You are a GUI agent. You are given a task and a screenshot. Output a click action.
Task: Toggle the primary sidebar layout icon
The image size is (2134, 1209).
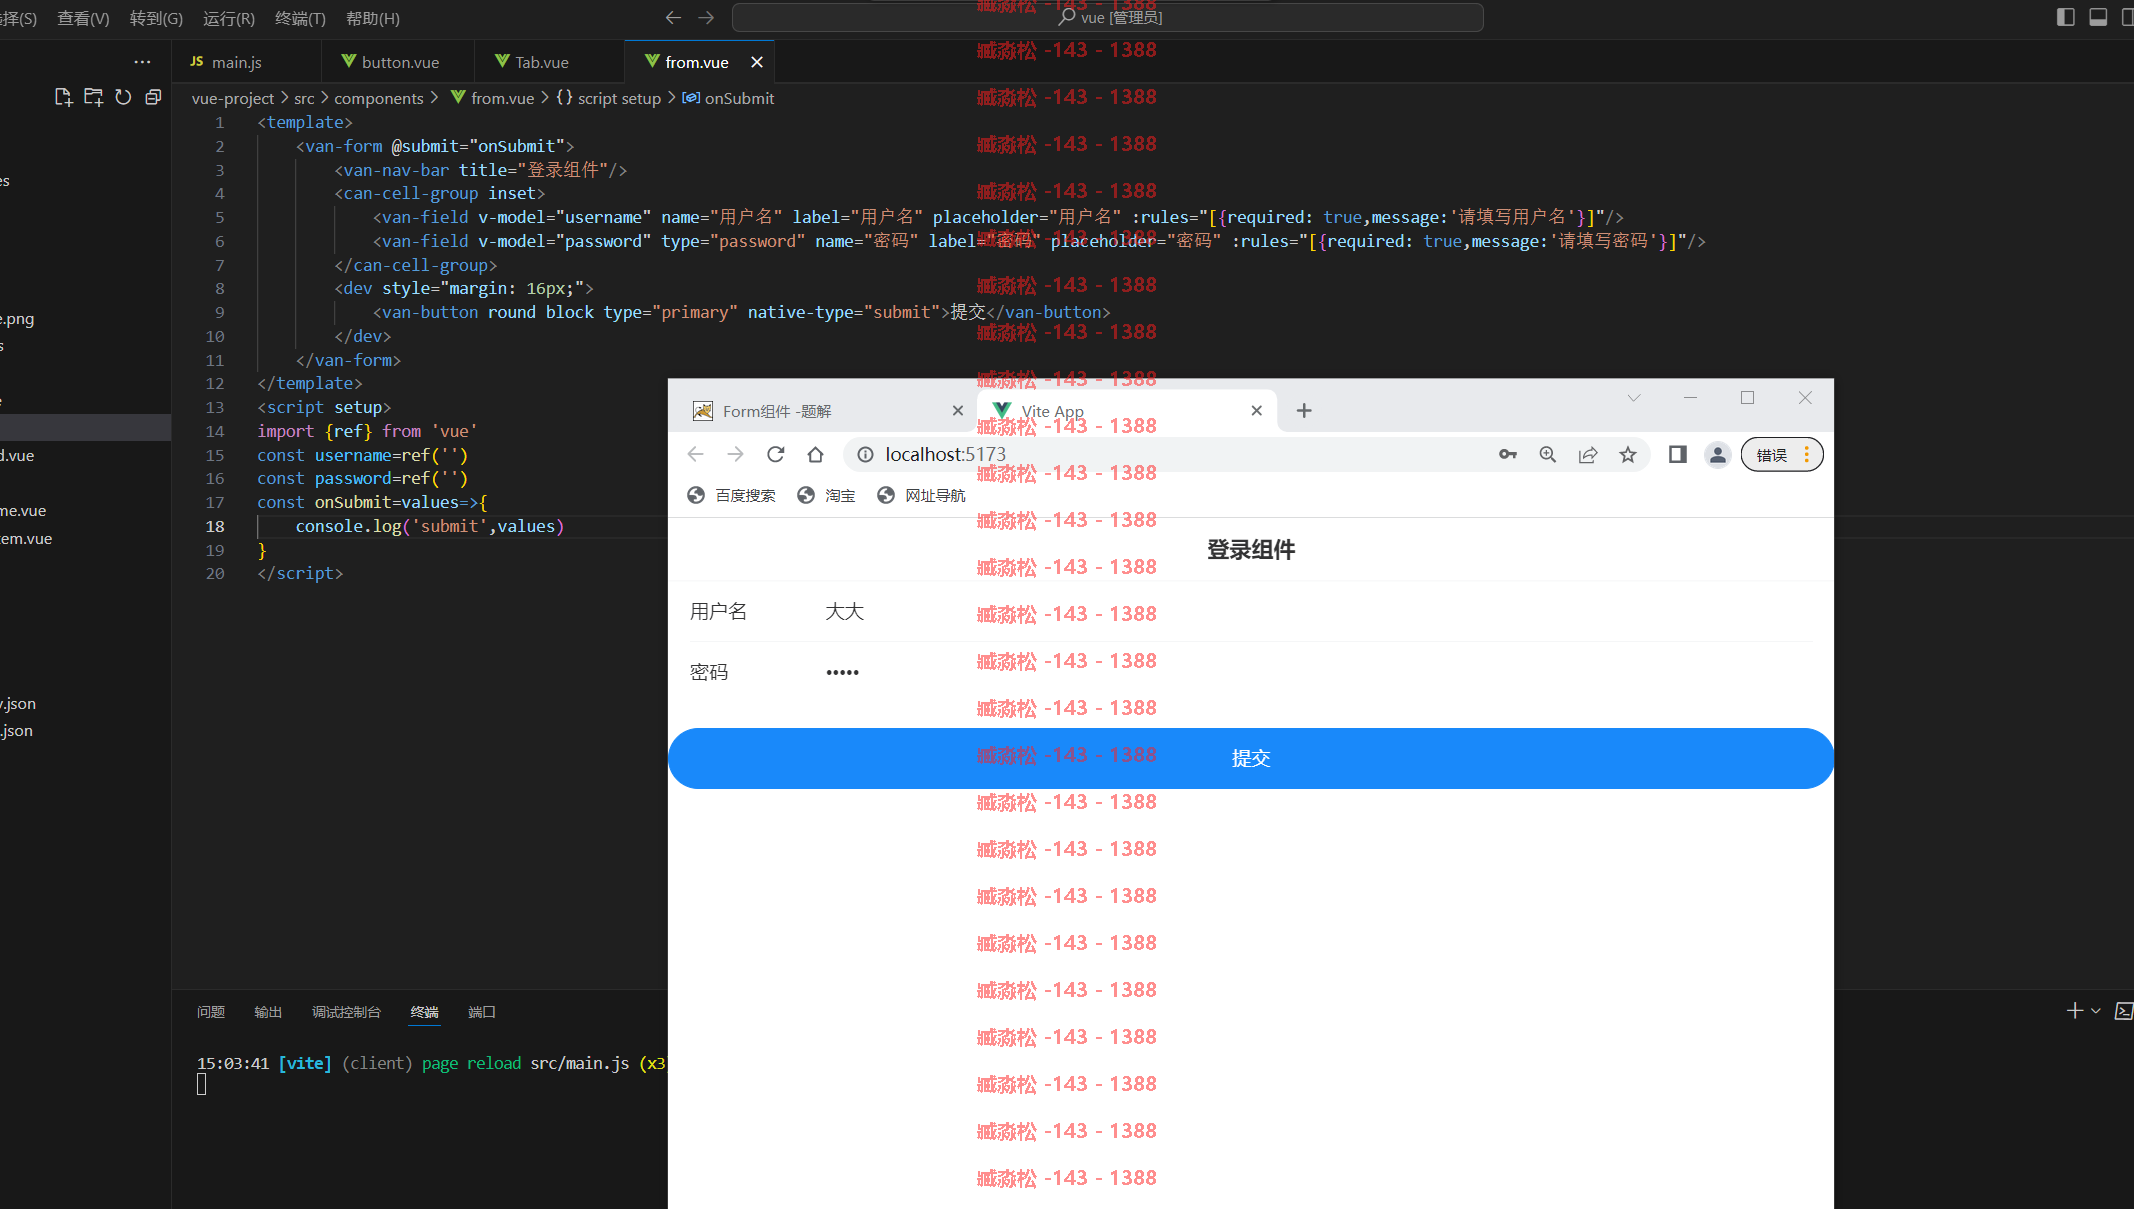[2066, 17]
